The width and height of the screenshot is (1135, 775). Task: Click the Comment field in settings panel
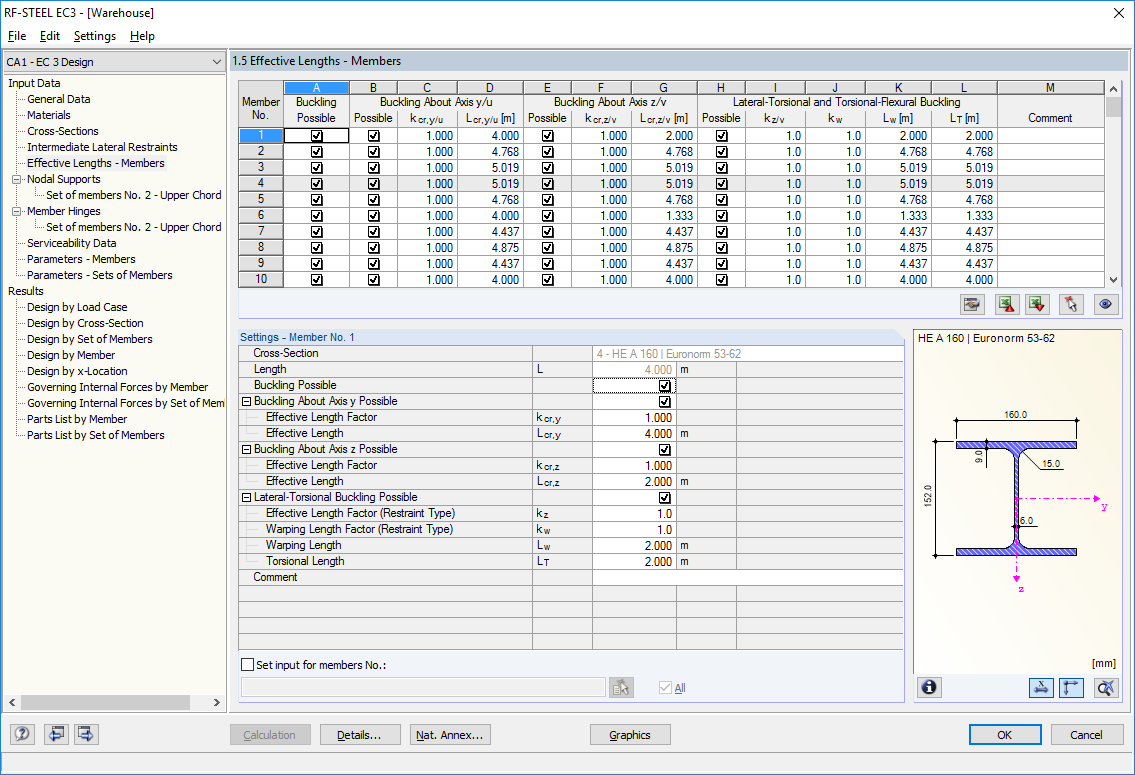point(748,577)
